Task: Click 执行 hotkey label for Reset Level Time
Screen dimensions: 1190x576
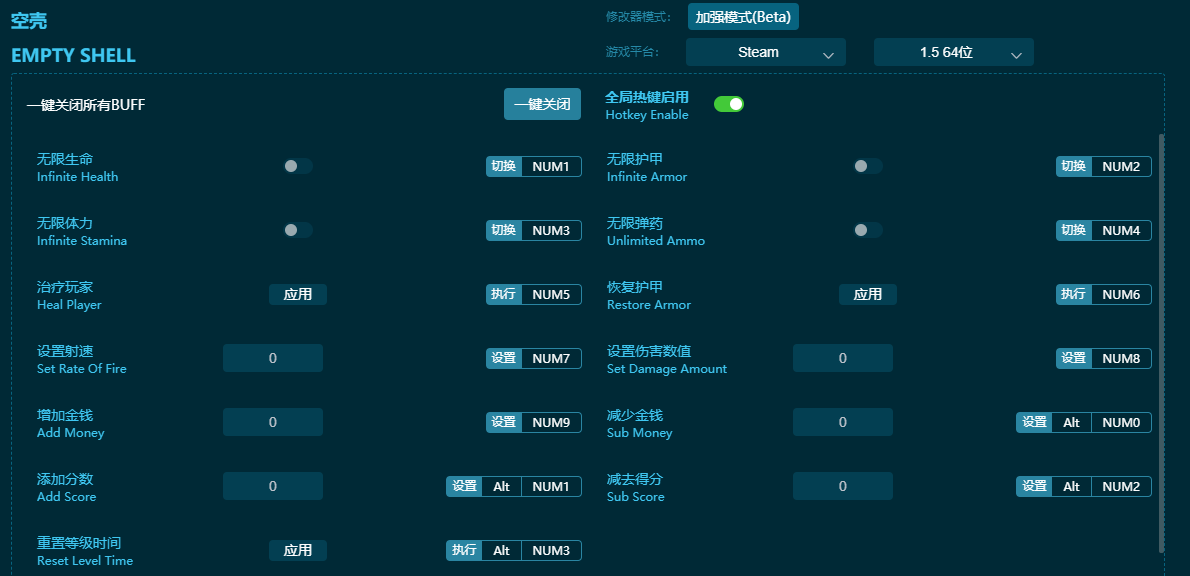Action: click(464, 550)
